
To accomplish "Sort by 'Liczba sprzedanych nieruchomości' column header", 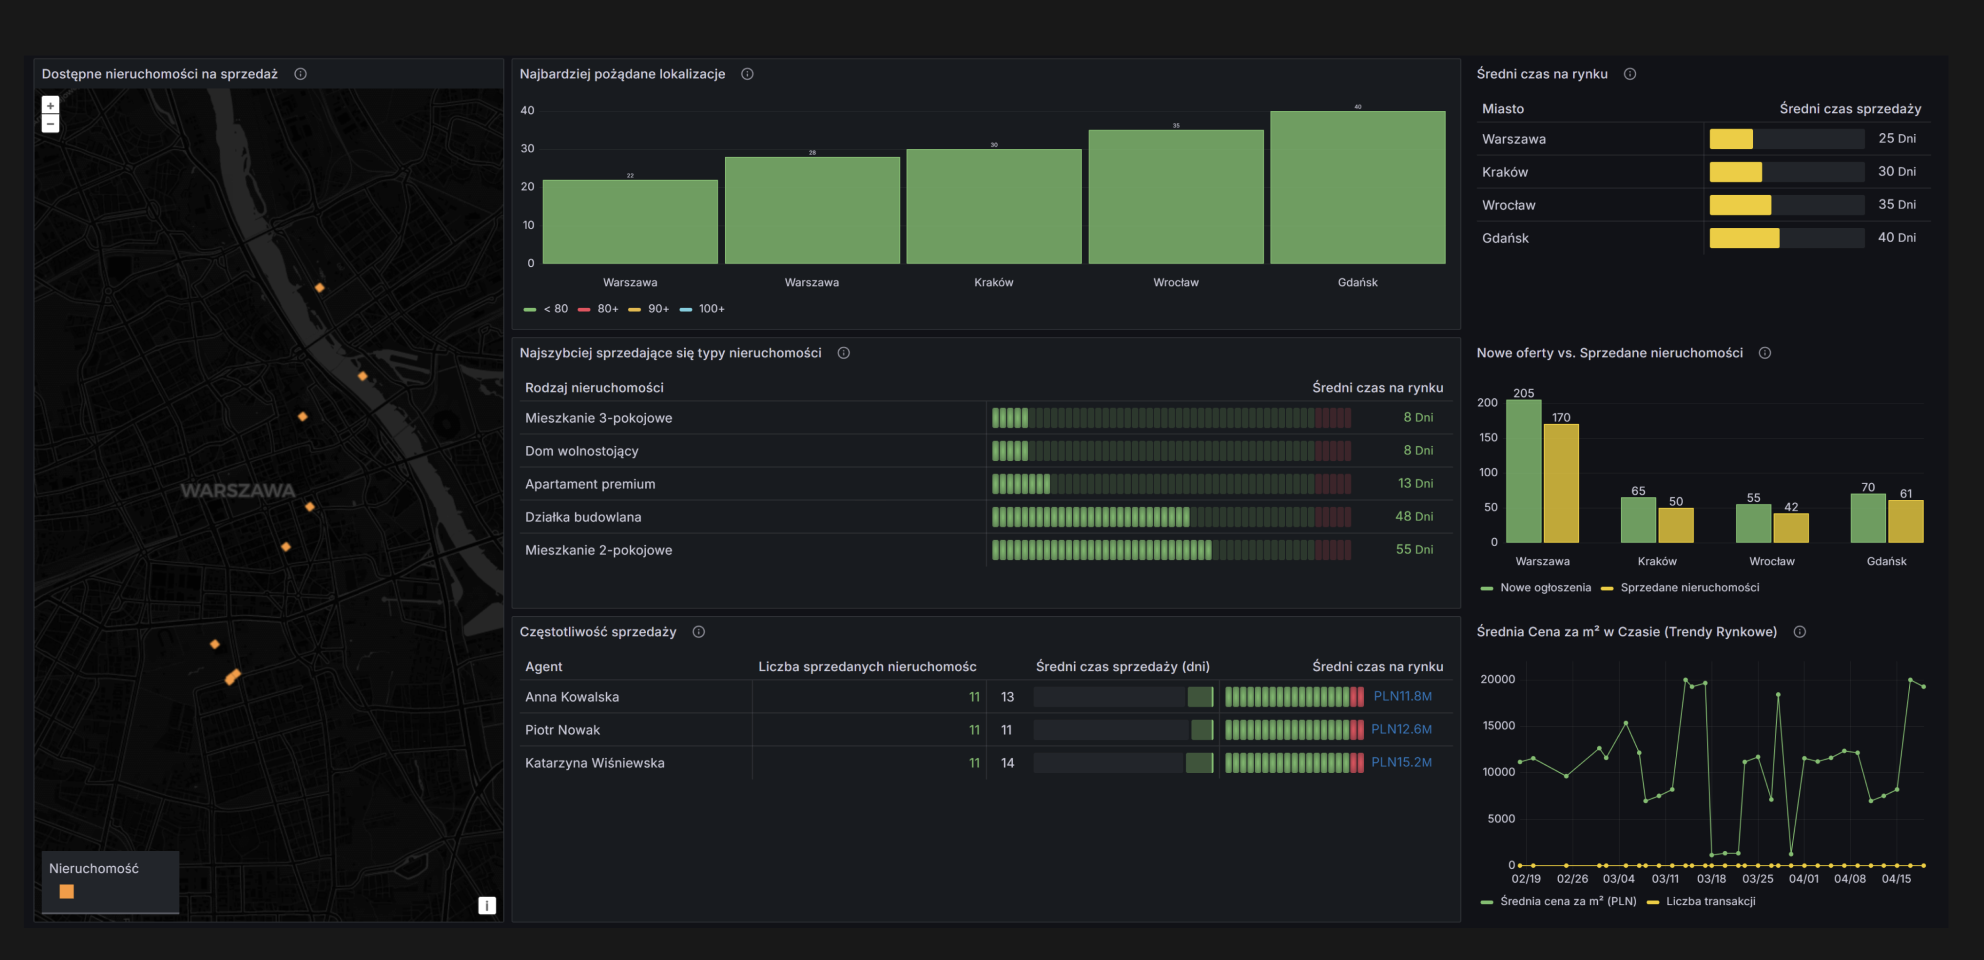I will [x=867, y=667].
